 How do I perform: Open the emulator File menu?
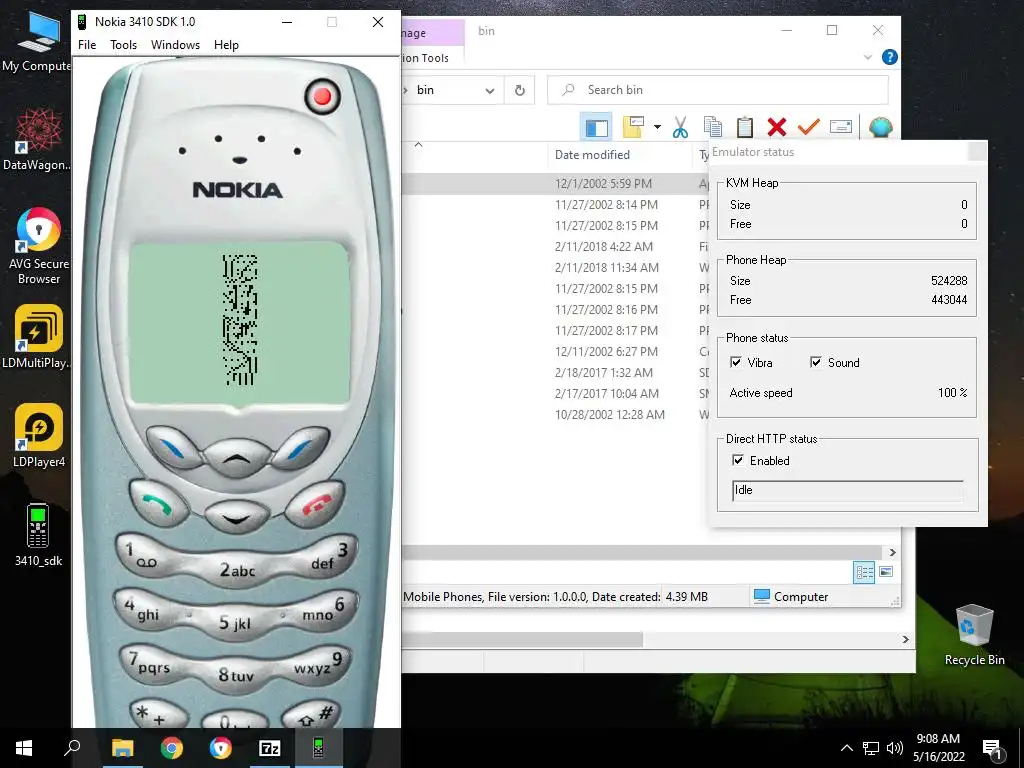[x=87, y=44]
